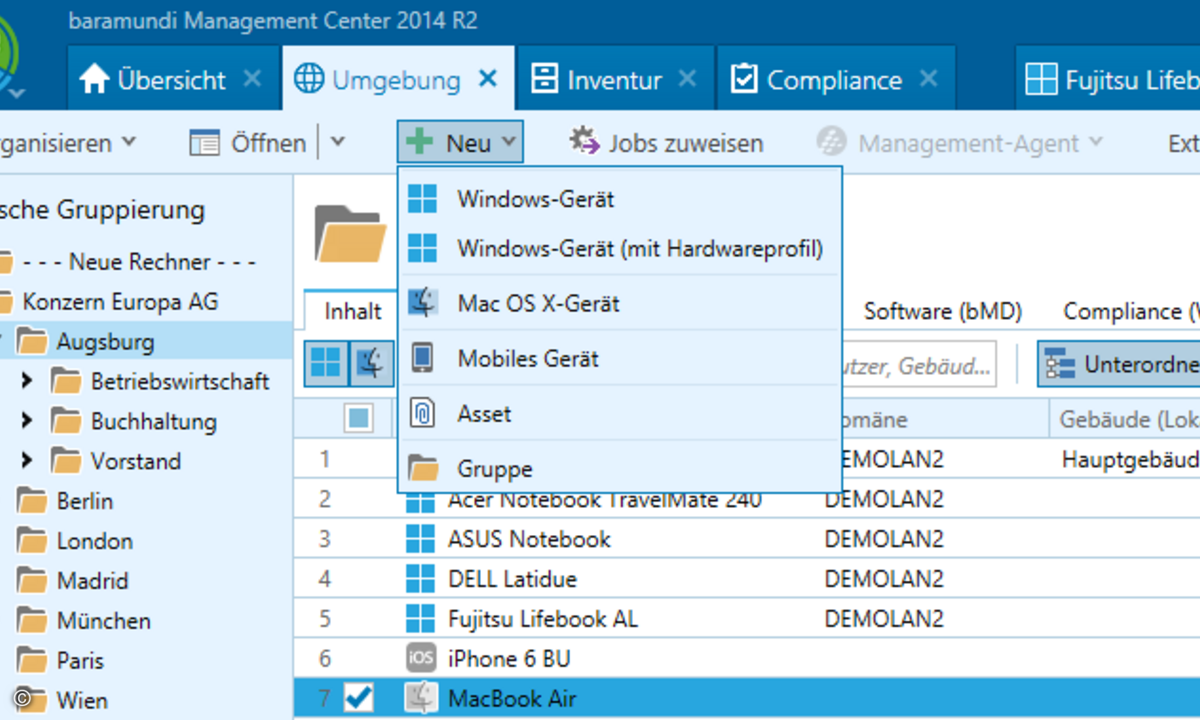Viewport: 1200px width, 720px height.
Task: Click the Öffnen toolbar button
Action: [x=248, y=143]
